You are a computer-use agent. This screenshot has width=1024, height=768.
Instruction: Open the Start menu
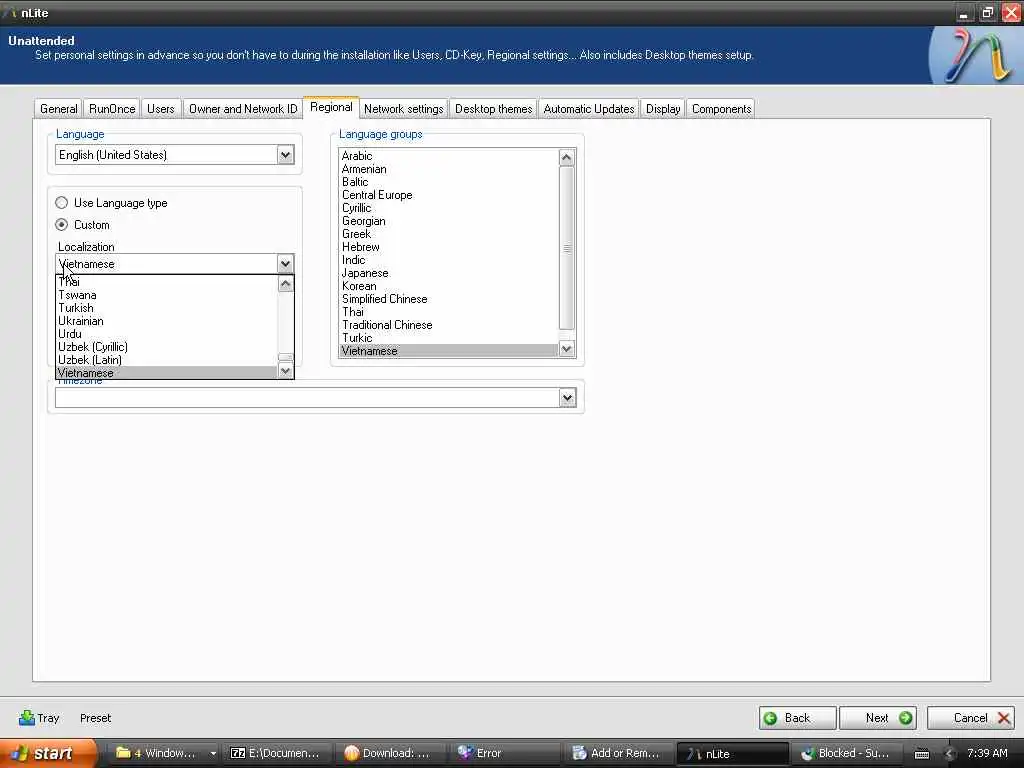(49, 754)
